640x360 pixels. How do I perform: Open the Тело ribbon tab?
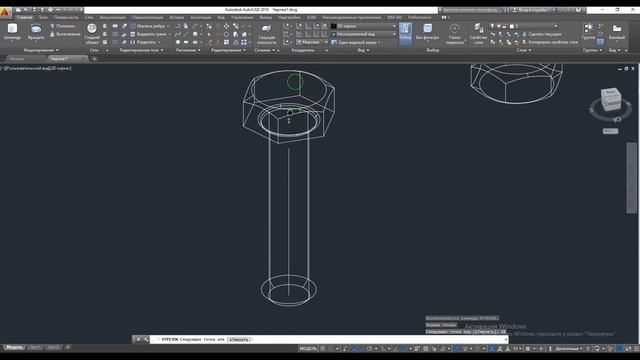(43, 18)
